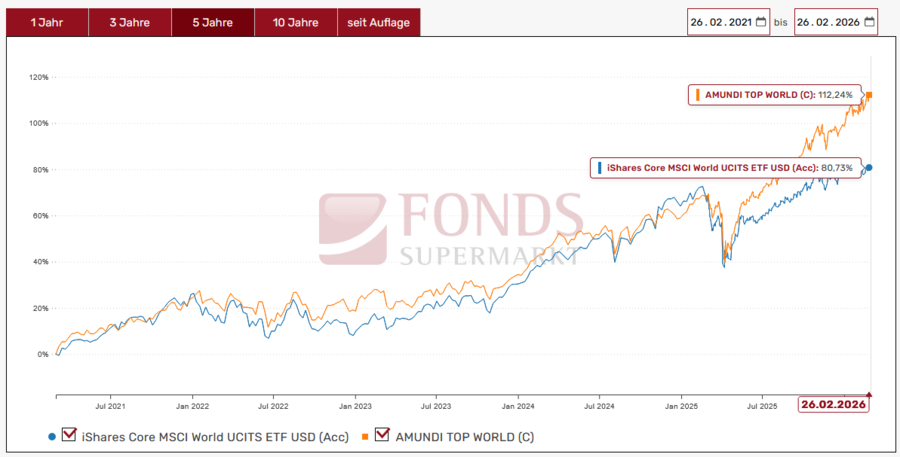
Task: Click iShares Core MSCI World legend label
Action: click(x=215, y=437)
